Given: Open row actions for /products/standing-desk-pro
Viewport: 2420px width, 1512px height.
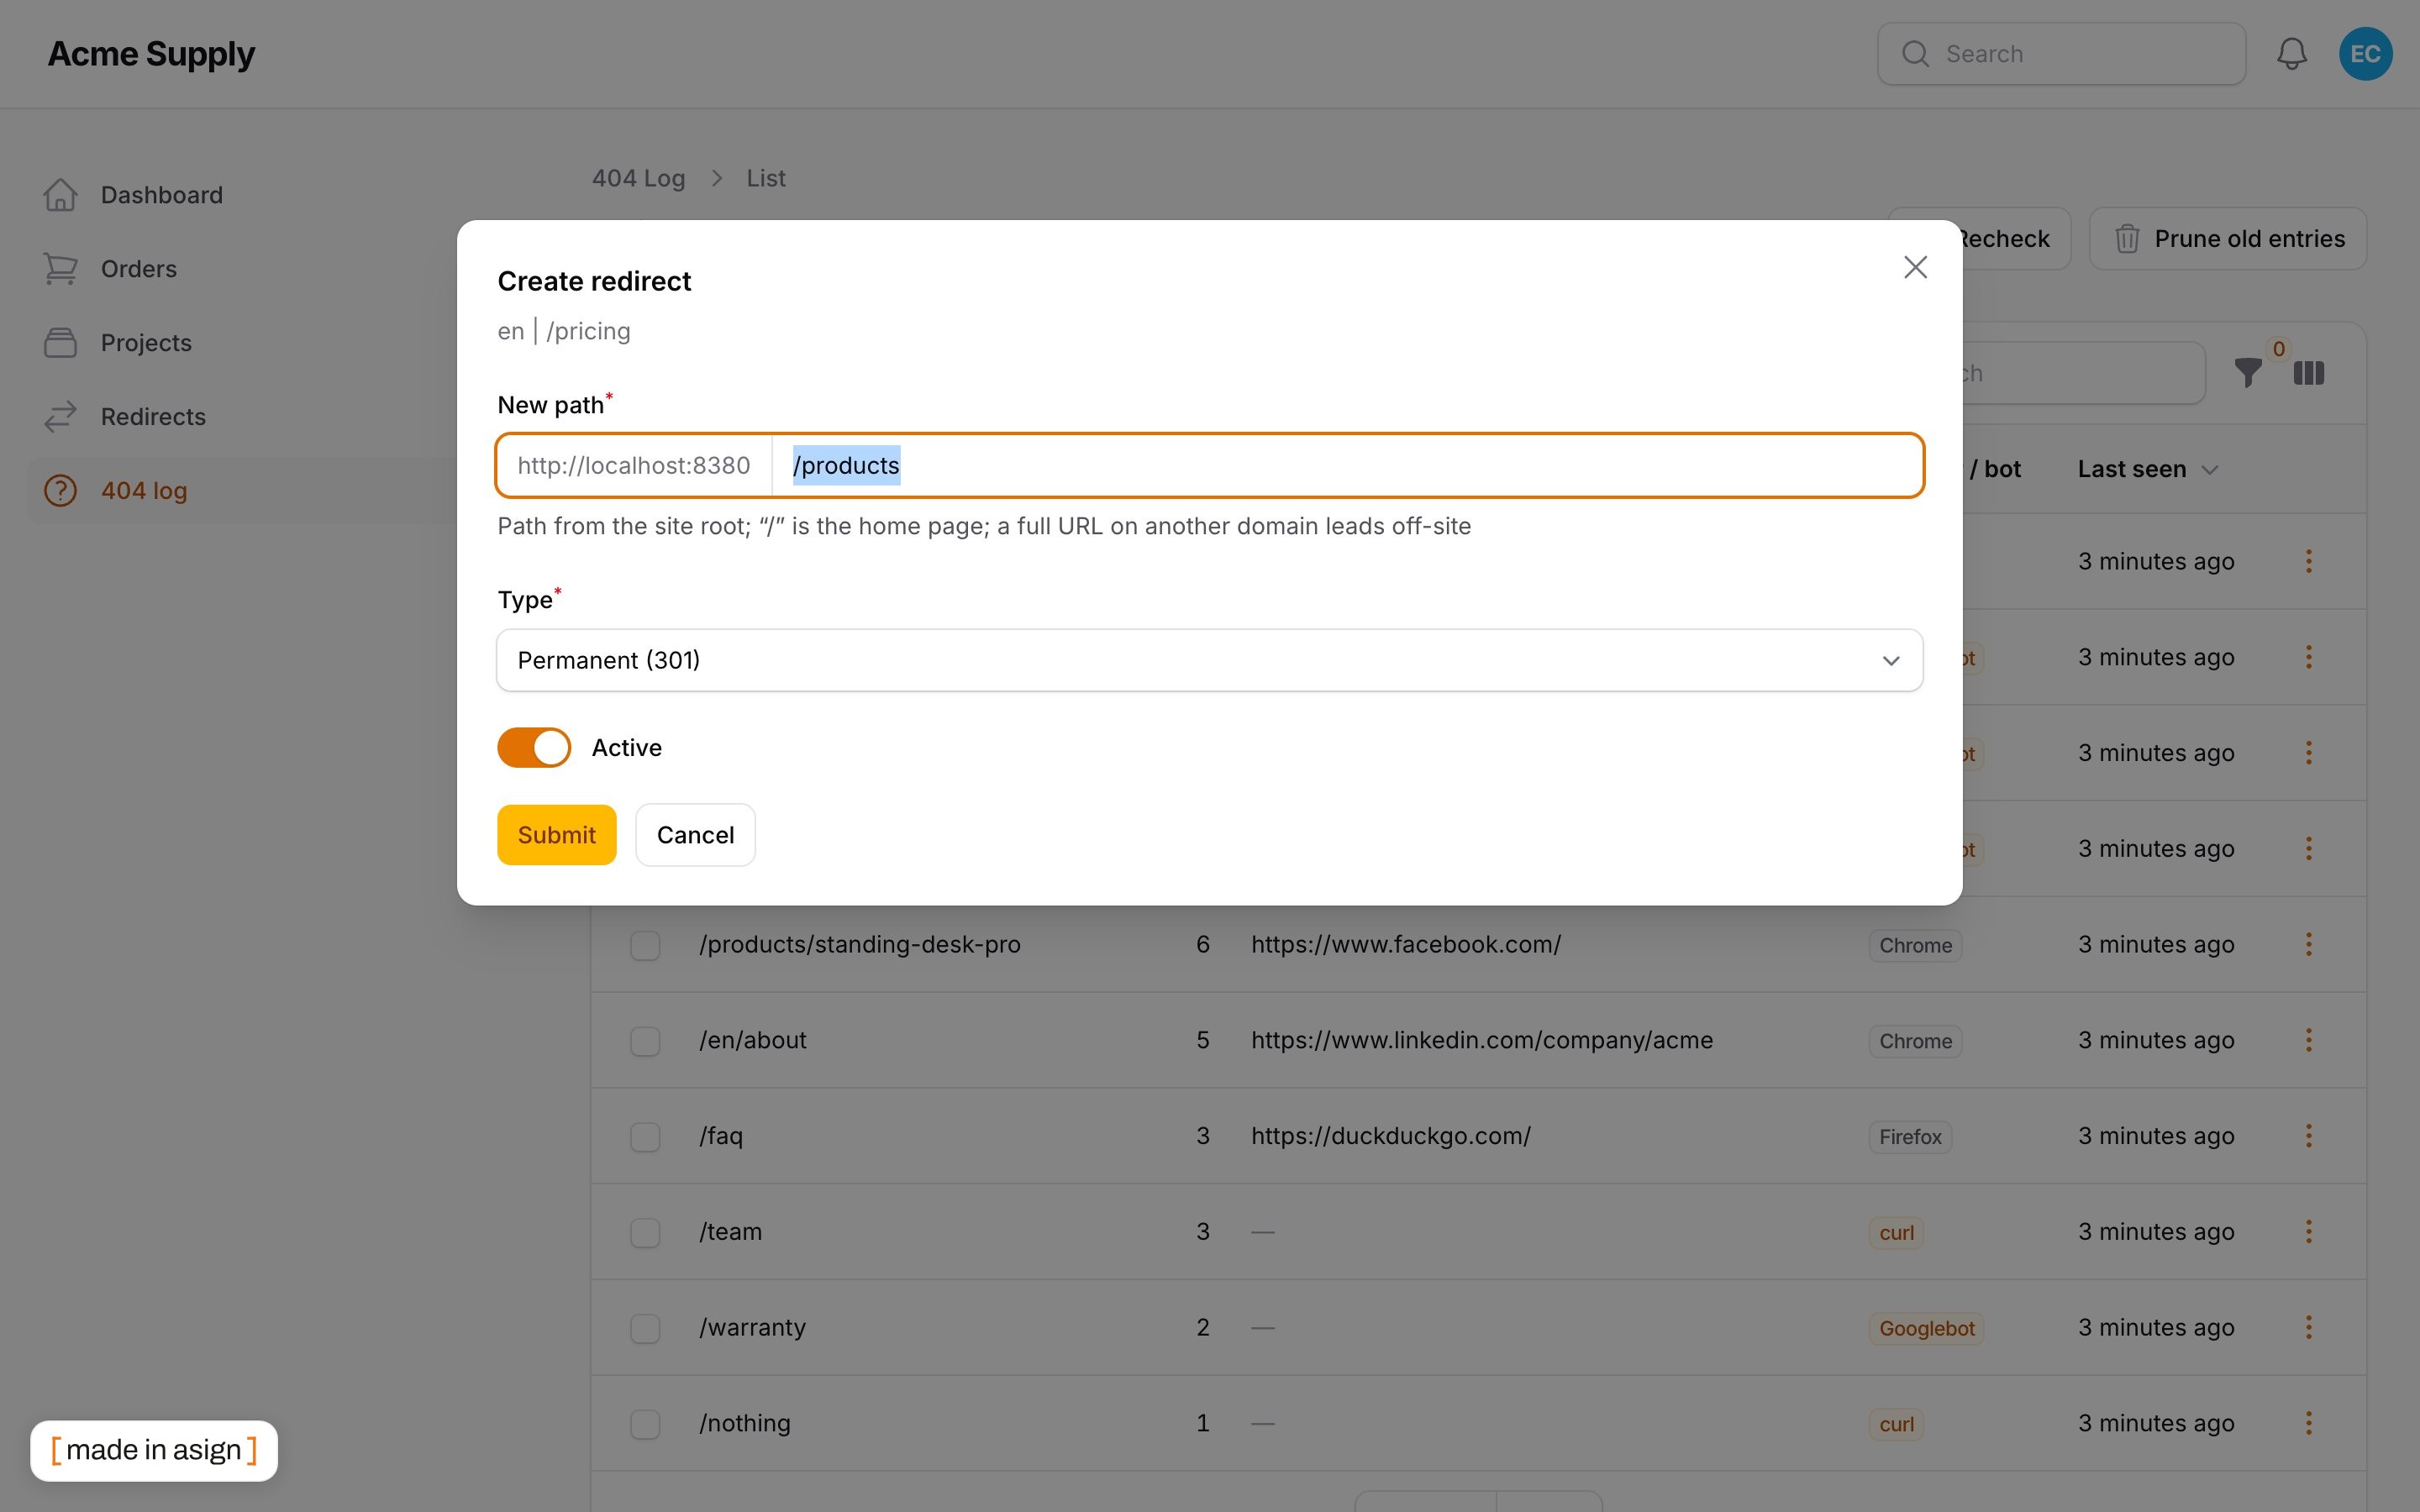Looking at the screenshot, I should pos(2309,944).
